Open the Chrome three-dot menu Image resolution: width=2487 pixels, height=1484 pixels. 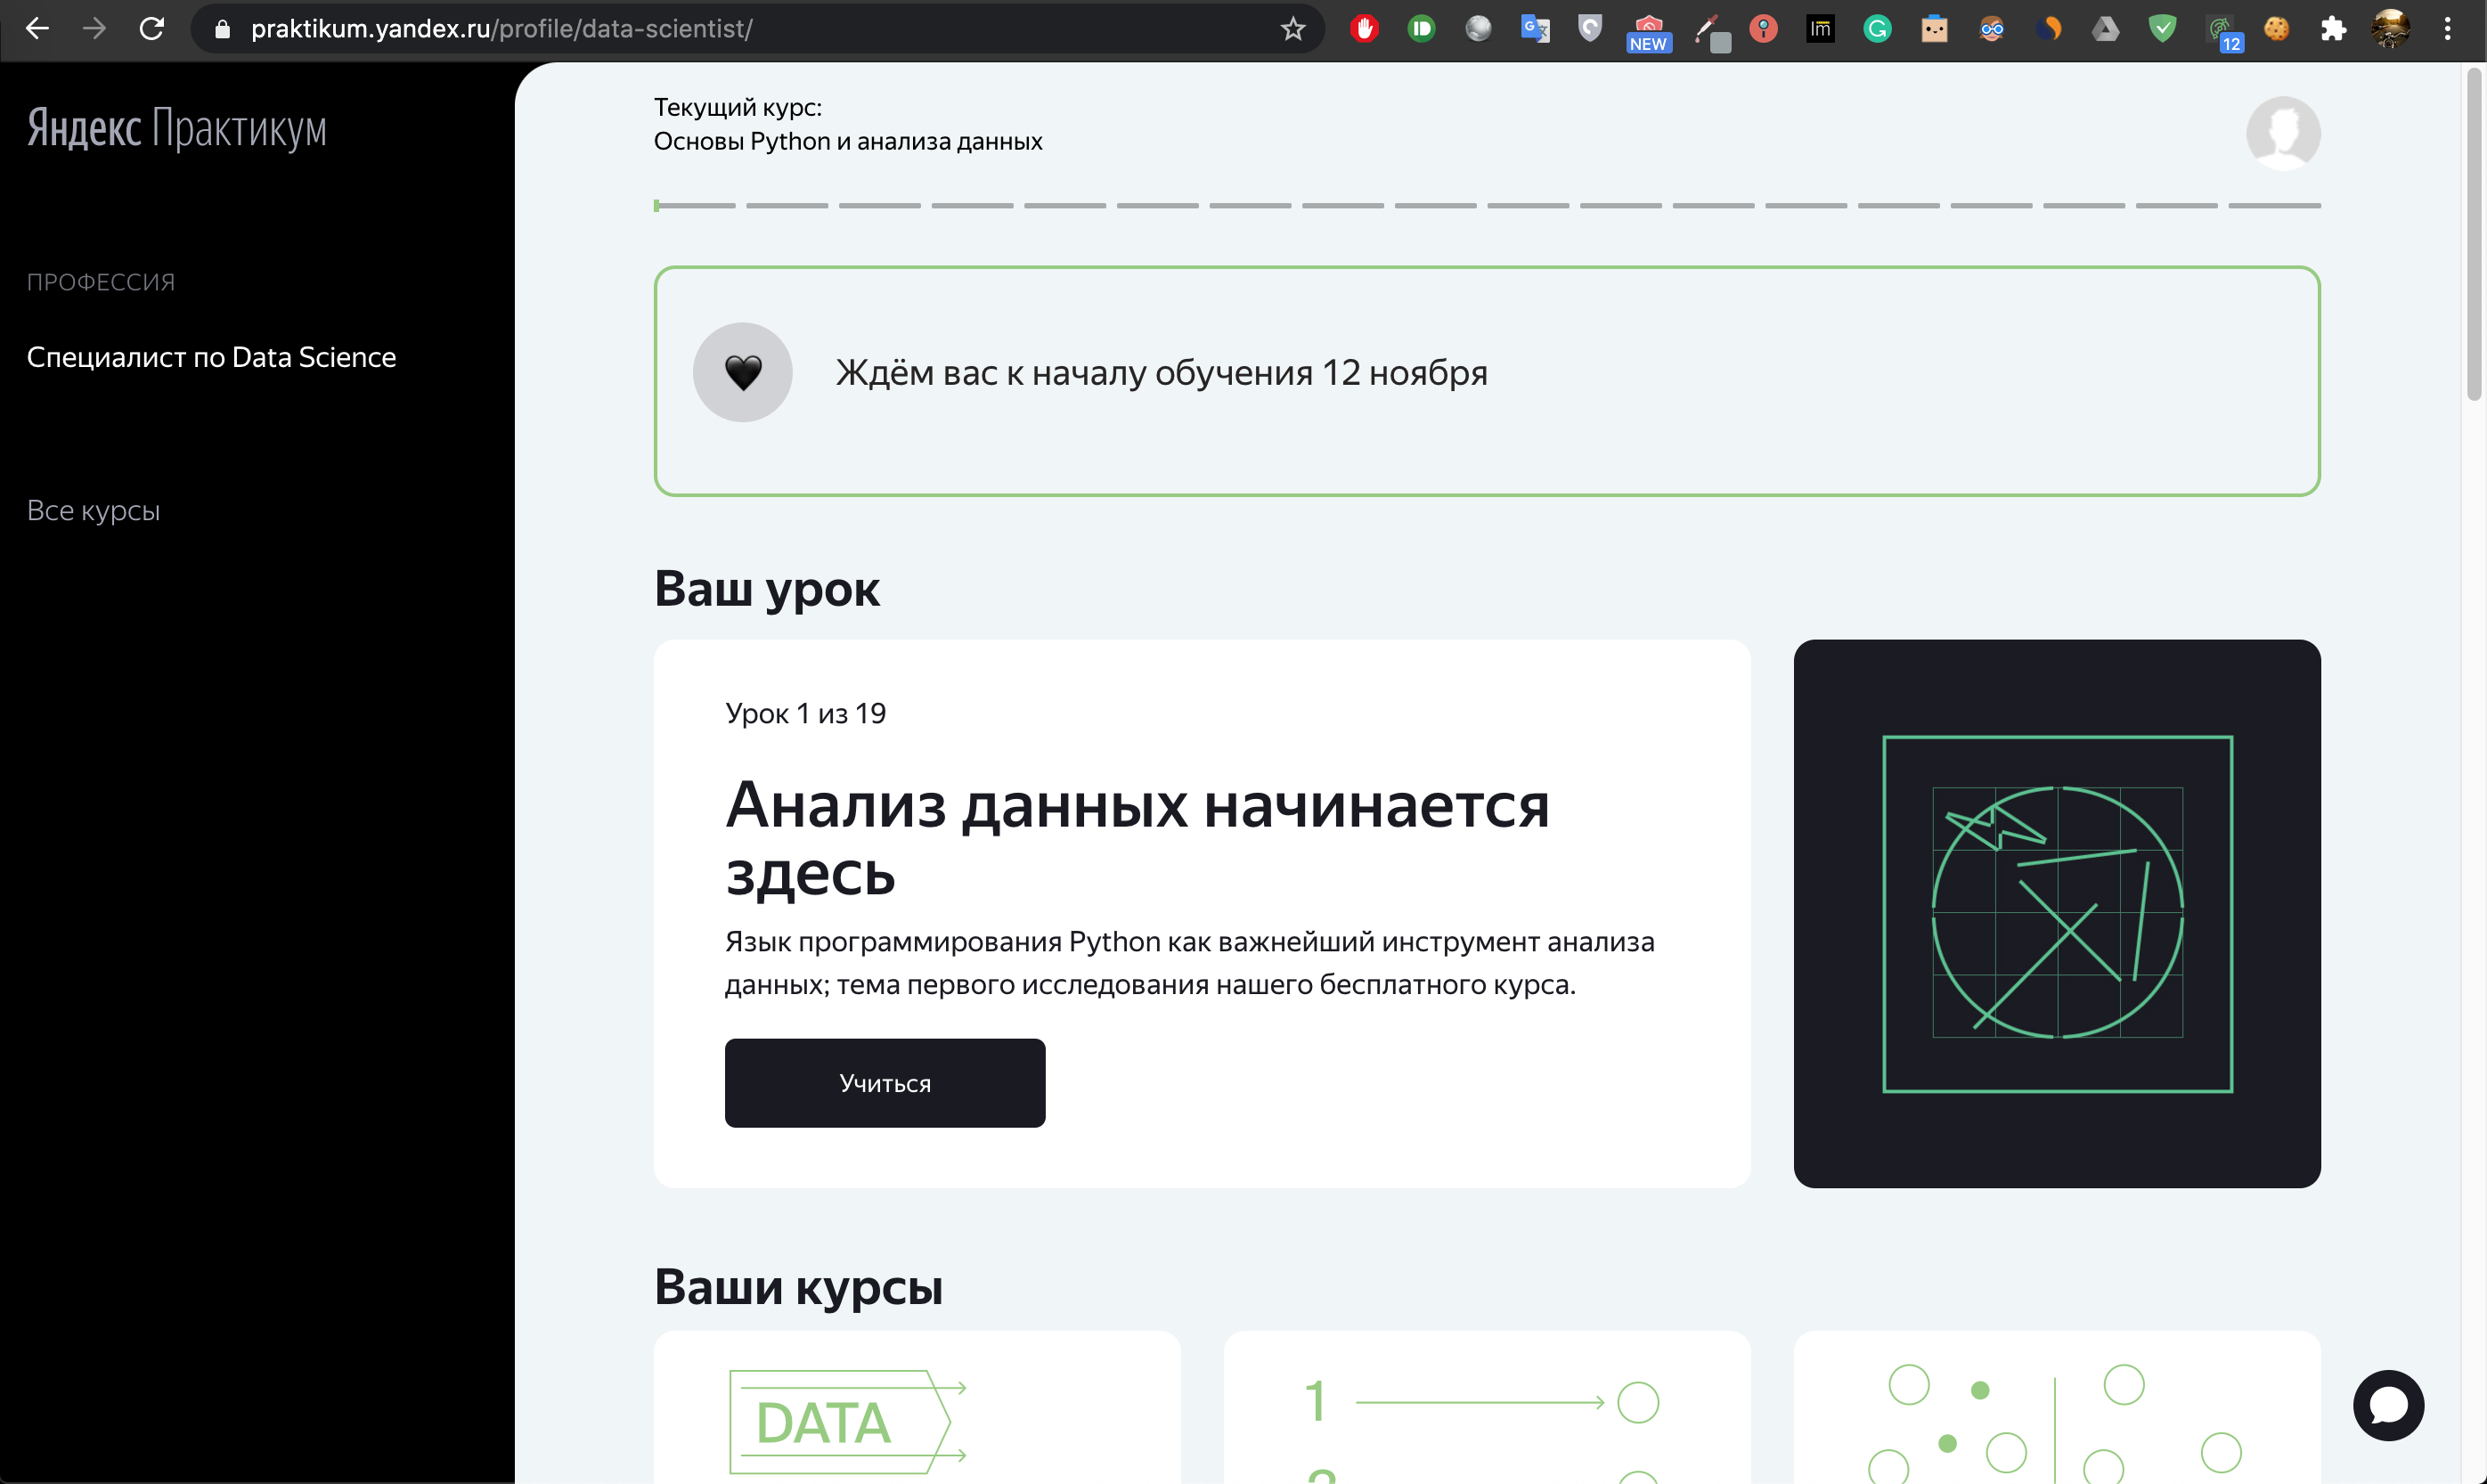coord(2447,29)
